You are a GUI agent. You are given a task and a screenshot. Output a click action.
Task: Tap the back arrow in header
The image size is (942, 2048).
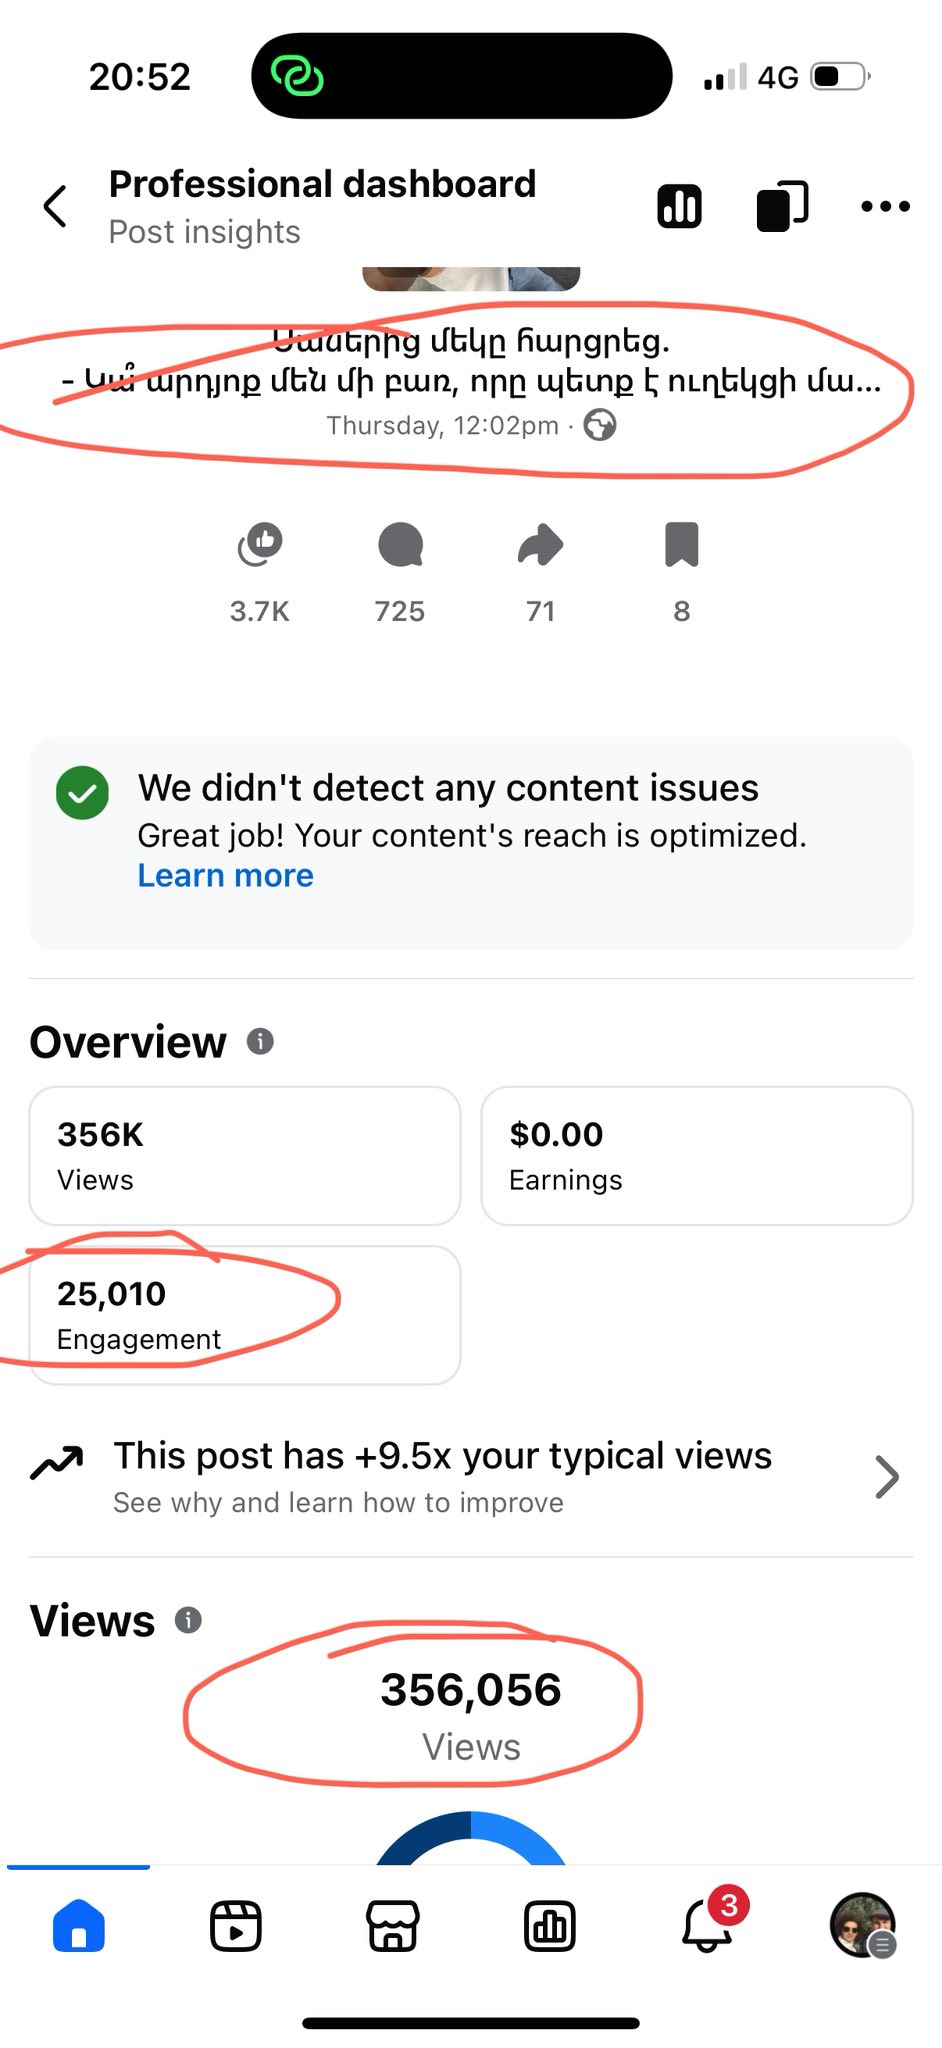pyautogui.click(x=56, y=207)
